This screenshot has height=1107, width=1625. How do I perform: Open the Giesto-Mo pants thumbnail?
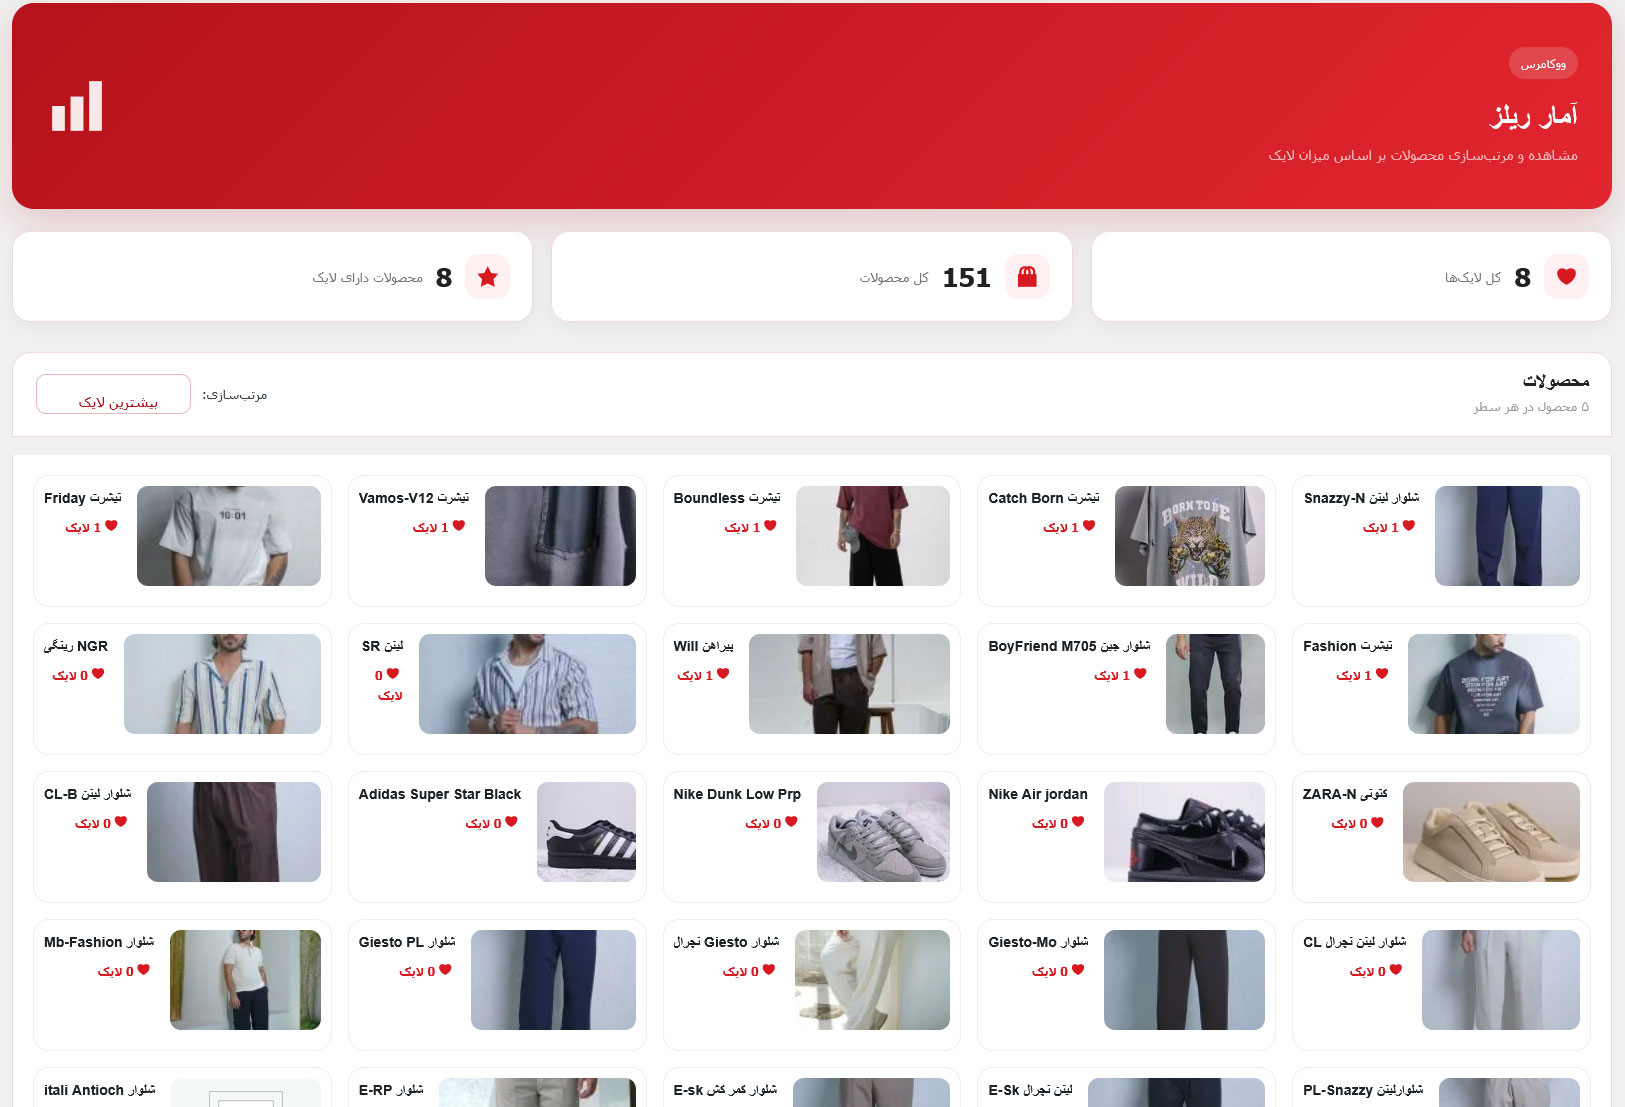pos(1184,980)
